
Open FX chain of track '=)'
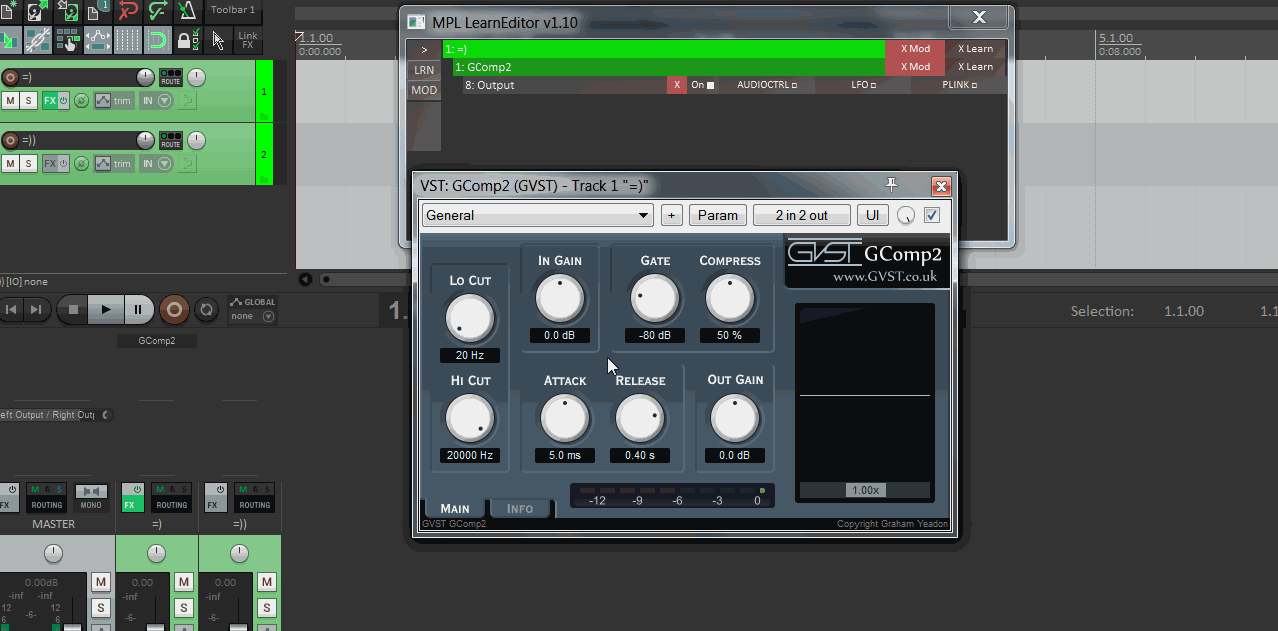[x=50, y=101]
